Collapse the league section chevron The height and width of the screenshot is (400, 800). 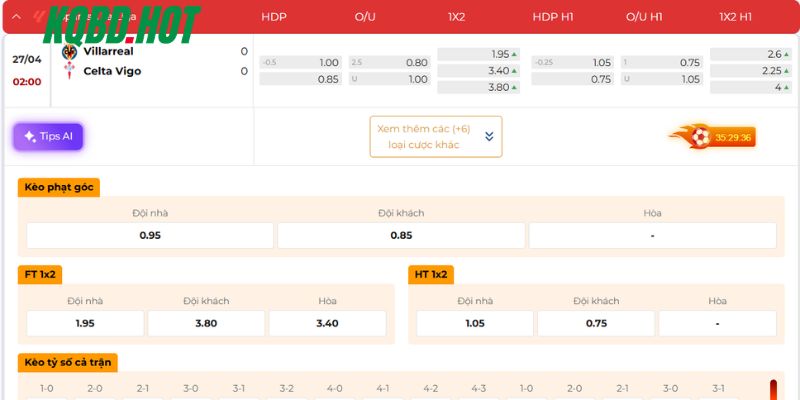click(16, 16)
